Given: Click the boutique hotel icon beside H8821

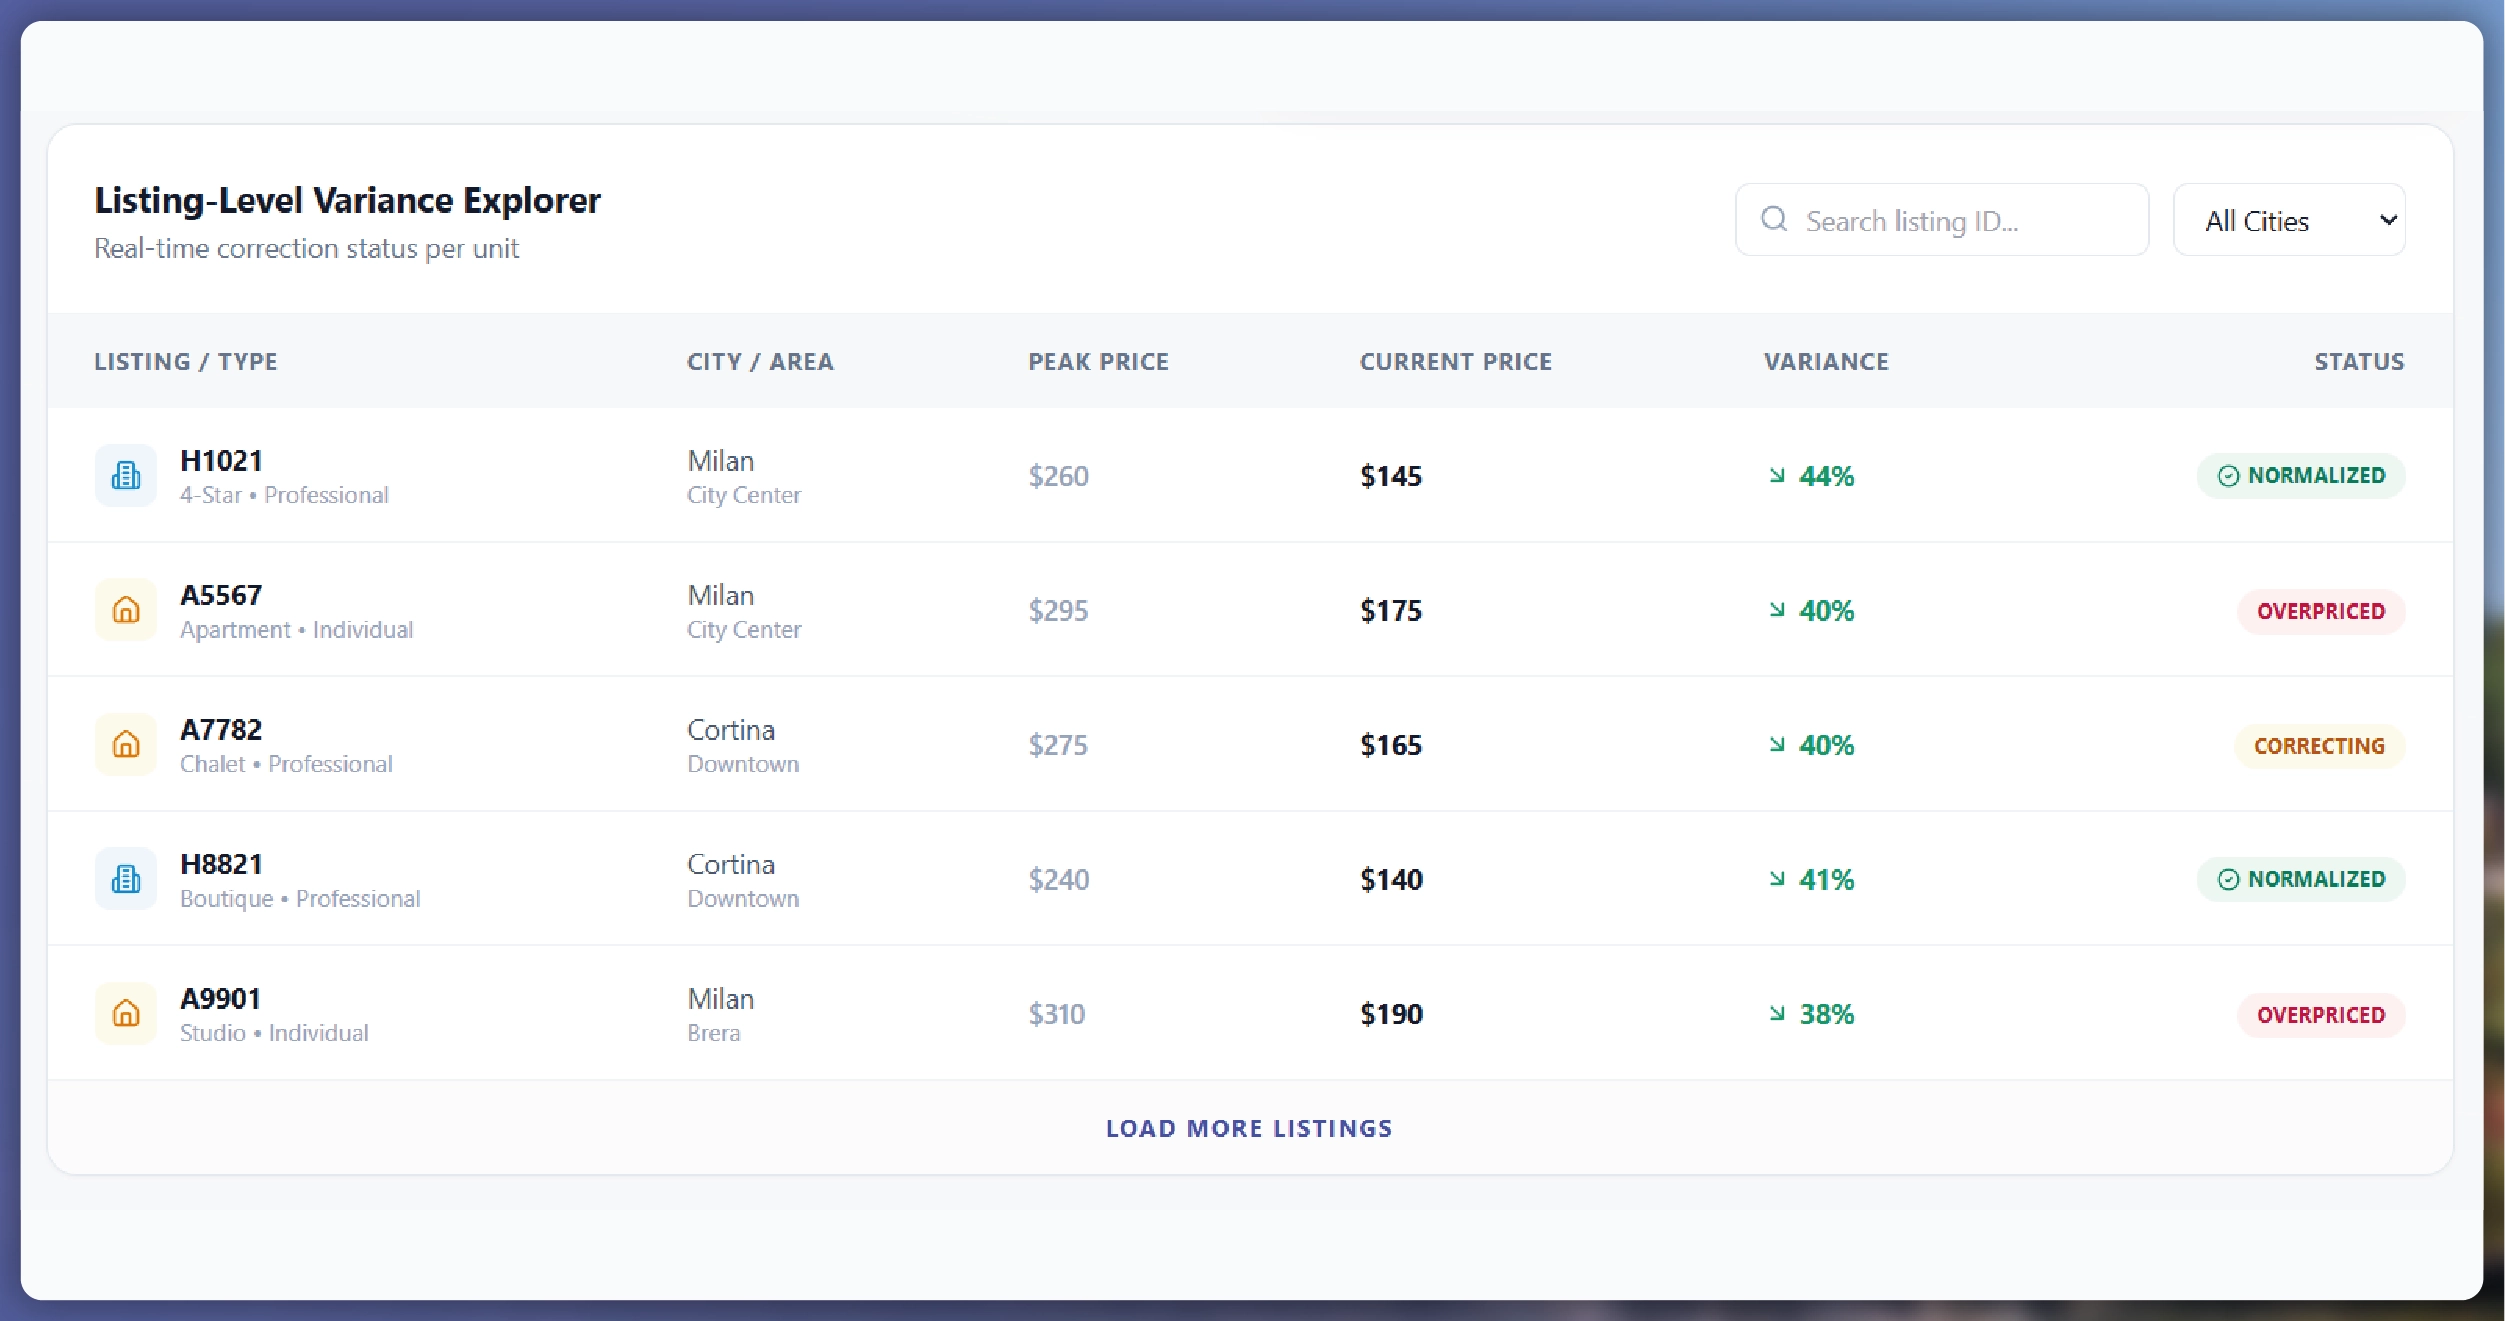Looking at the screenshot, I should click(x=126, y=879).
